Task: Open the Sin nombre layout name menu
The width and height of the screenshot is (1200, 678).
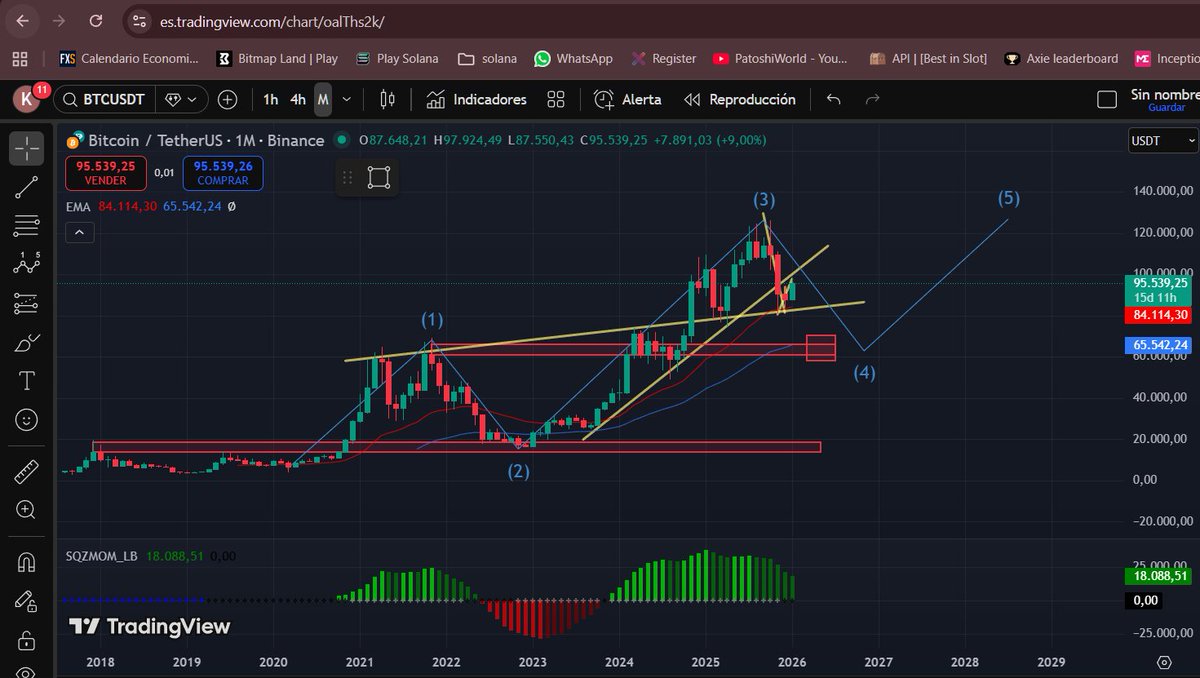Action: click(x=1164, y=99)
